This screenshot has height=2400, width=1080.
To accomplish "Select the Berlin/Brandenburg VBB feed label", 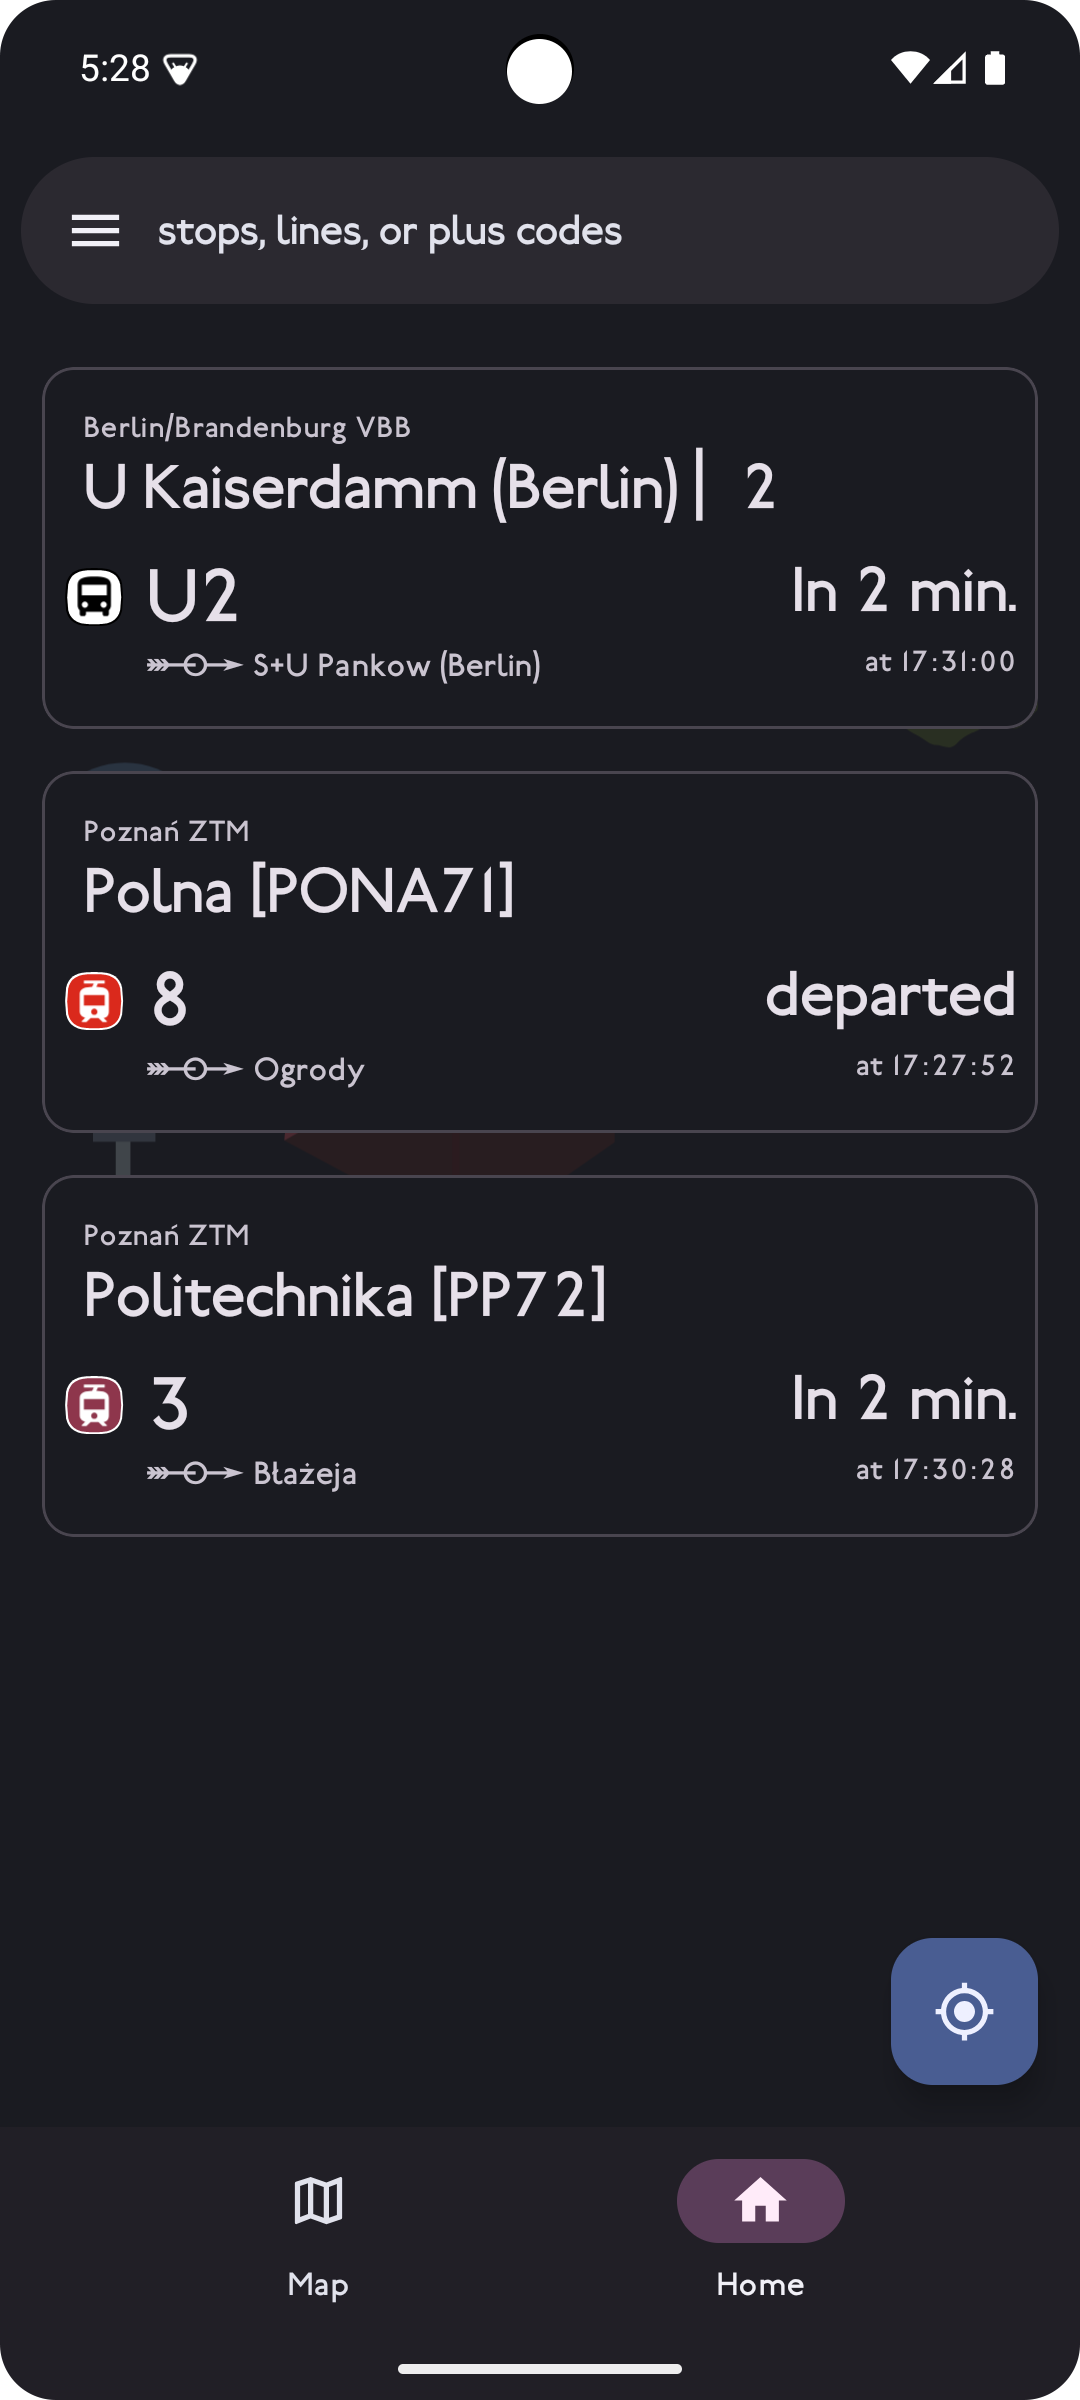I will tap(247, 428).
